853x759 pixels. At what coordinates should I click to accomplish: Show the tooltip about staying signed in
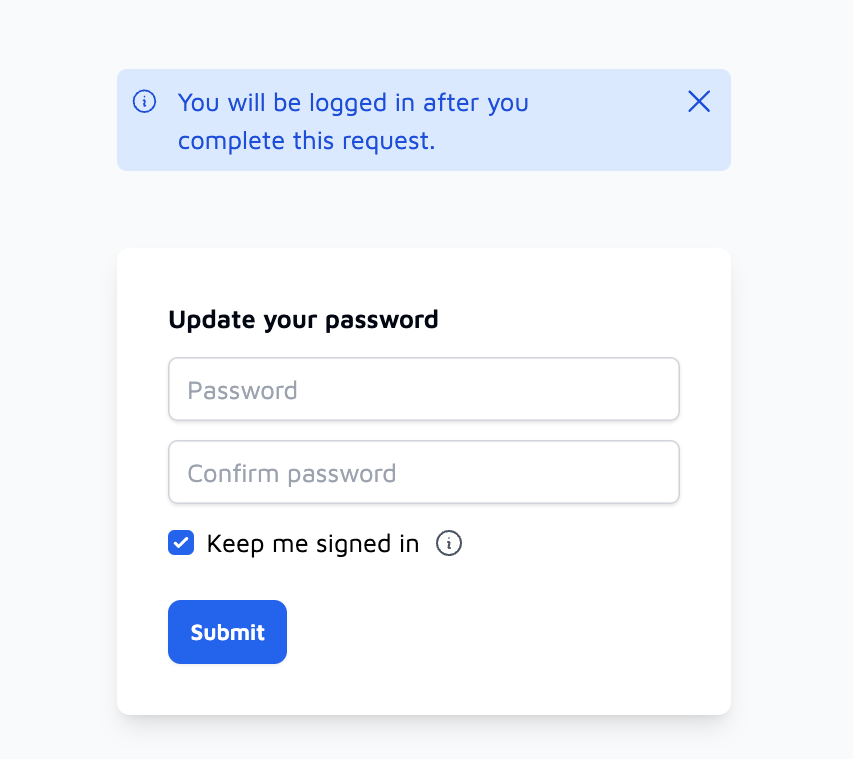pos(449,543)
